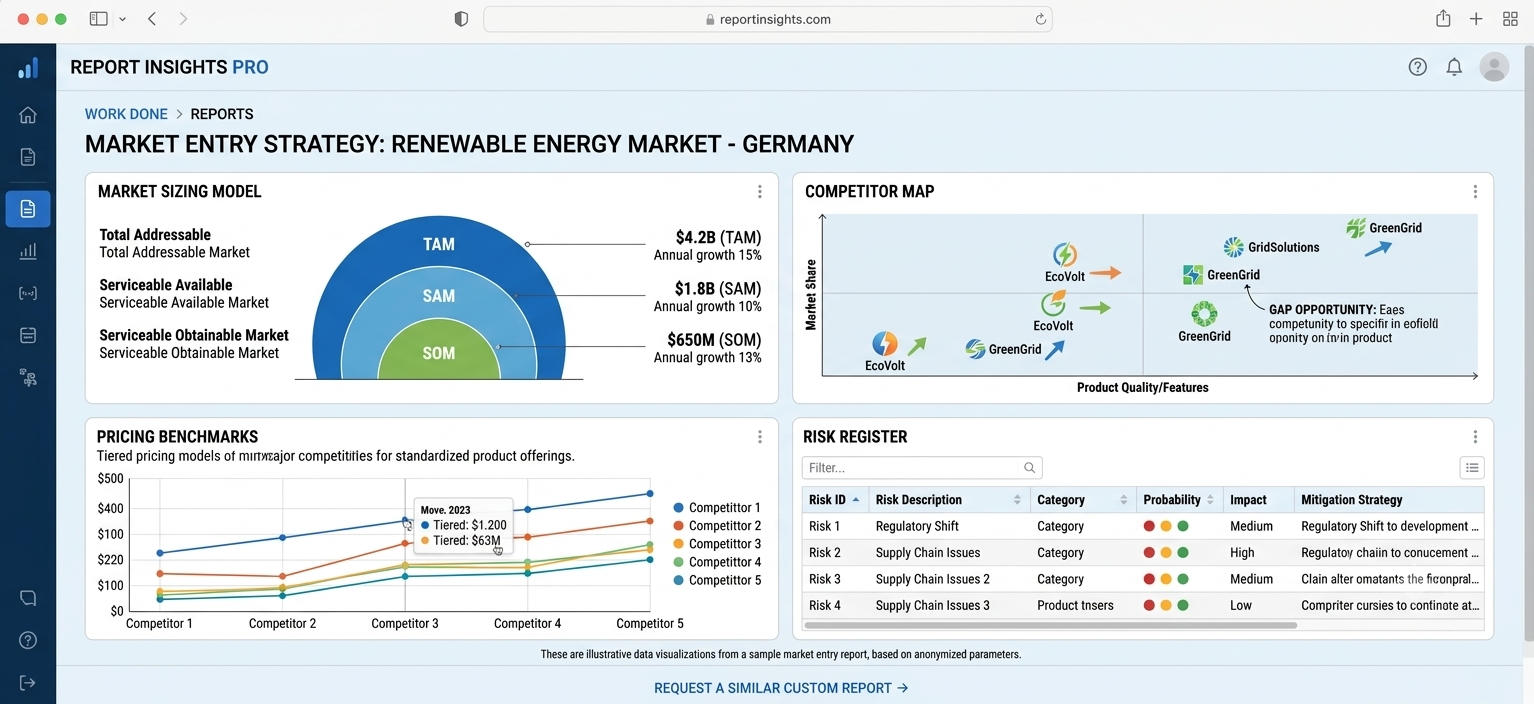Click the Mitigation Strategy column header
Viewport: 1534px width, 704px height.
(1352, 500)
